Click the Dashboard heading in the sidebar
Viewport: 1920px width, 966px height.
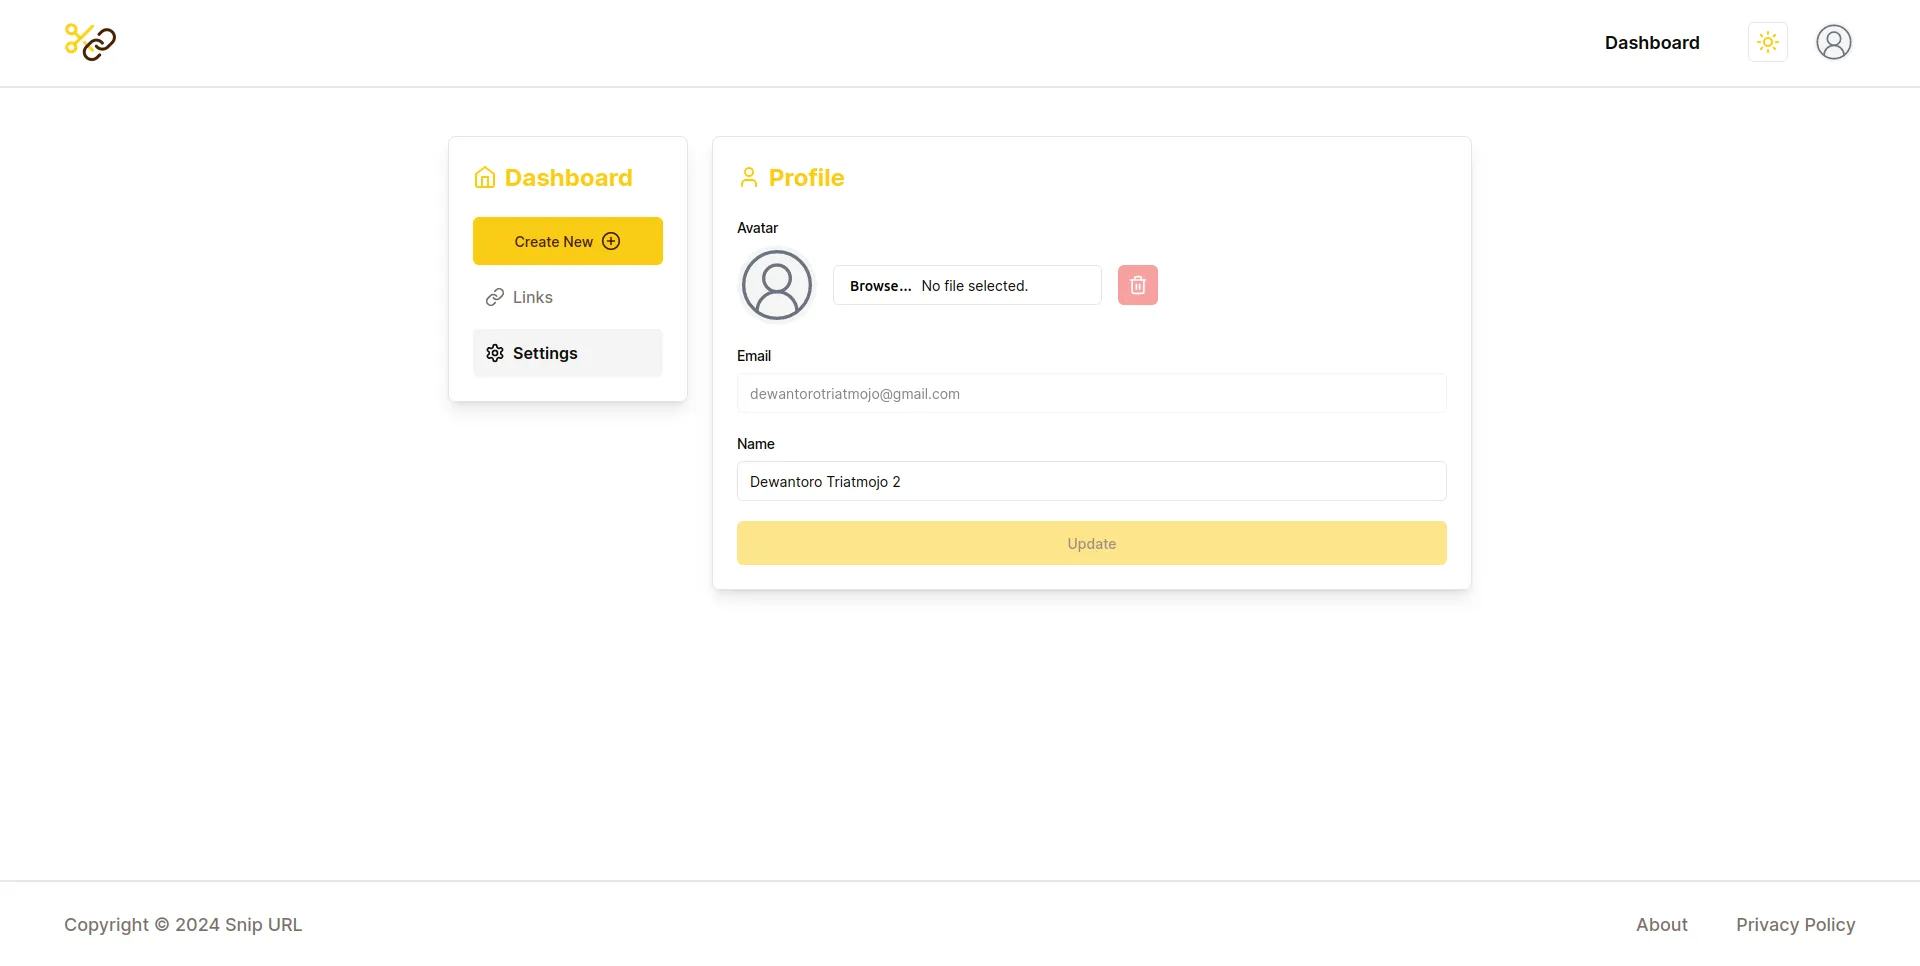pos(568,178)
